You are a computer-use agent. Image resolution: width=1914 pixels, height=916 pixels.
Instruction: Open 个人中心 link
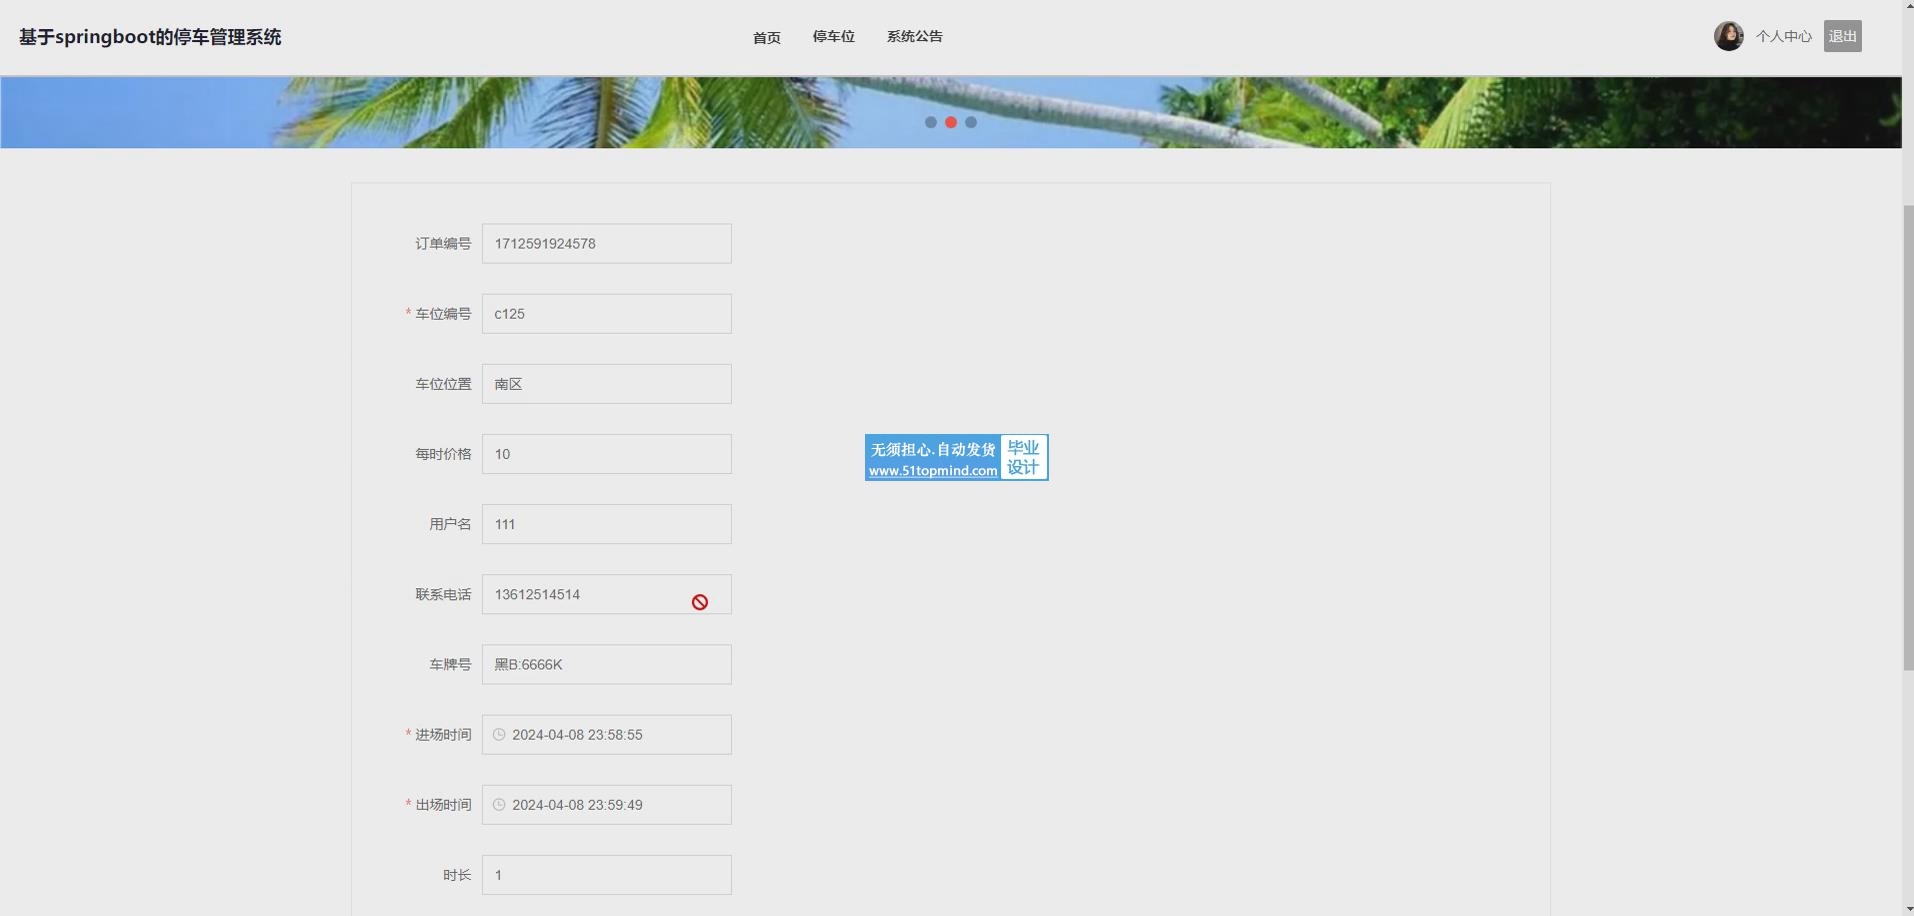coord(1783,37)
